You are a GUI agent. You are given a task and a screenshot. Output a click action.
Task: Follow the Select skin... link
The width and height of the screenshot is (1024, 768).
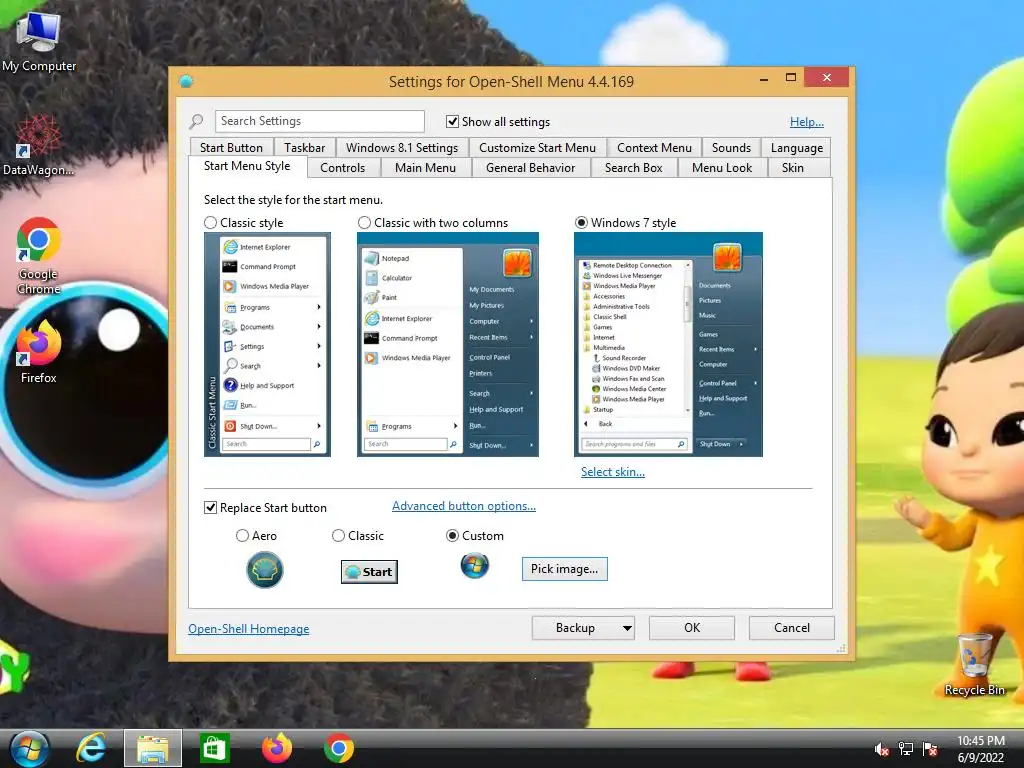[x=613, y=472]
